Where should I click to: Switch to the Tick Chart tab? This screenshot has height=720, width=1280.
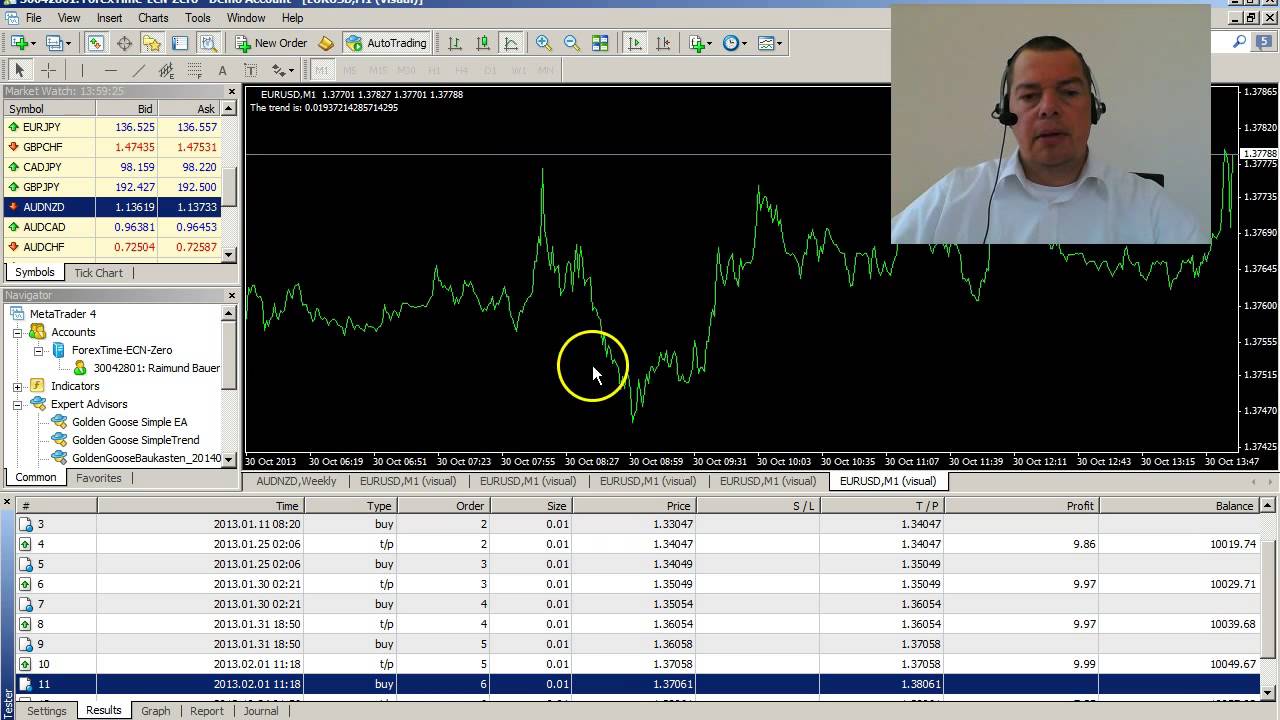point(98,272)
